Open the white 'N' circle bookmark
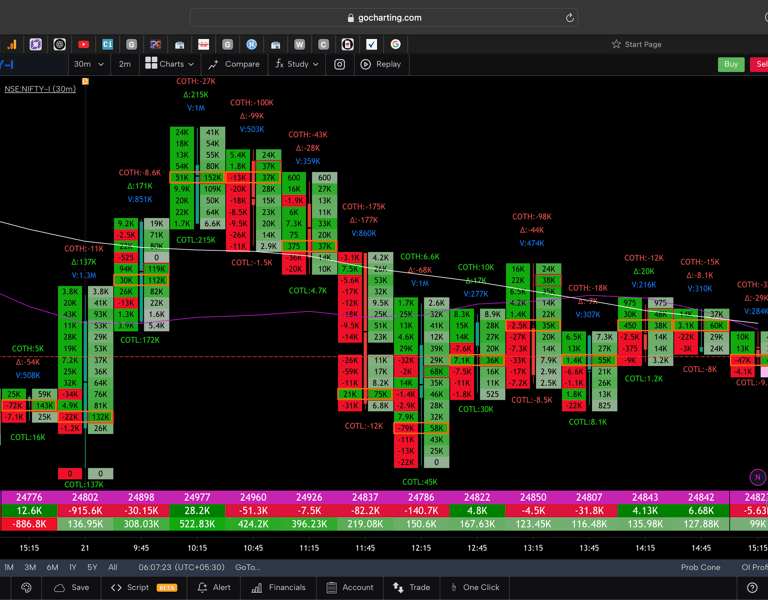This screenshot has height=600, width=768. (252, 45)
